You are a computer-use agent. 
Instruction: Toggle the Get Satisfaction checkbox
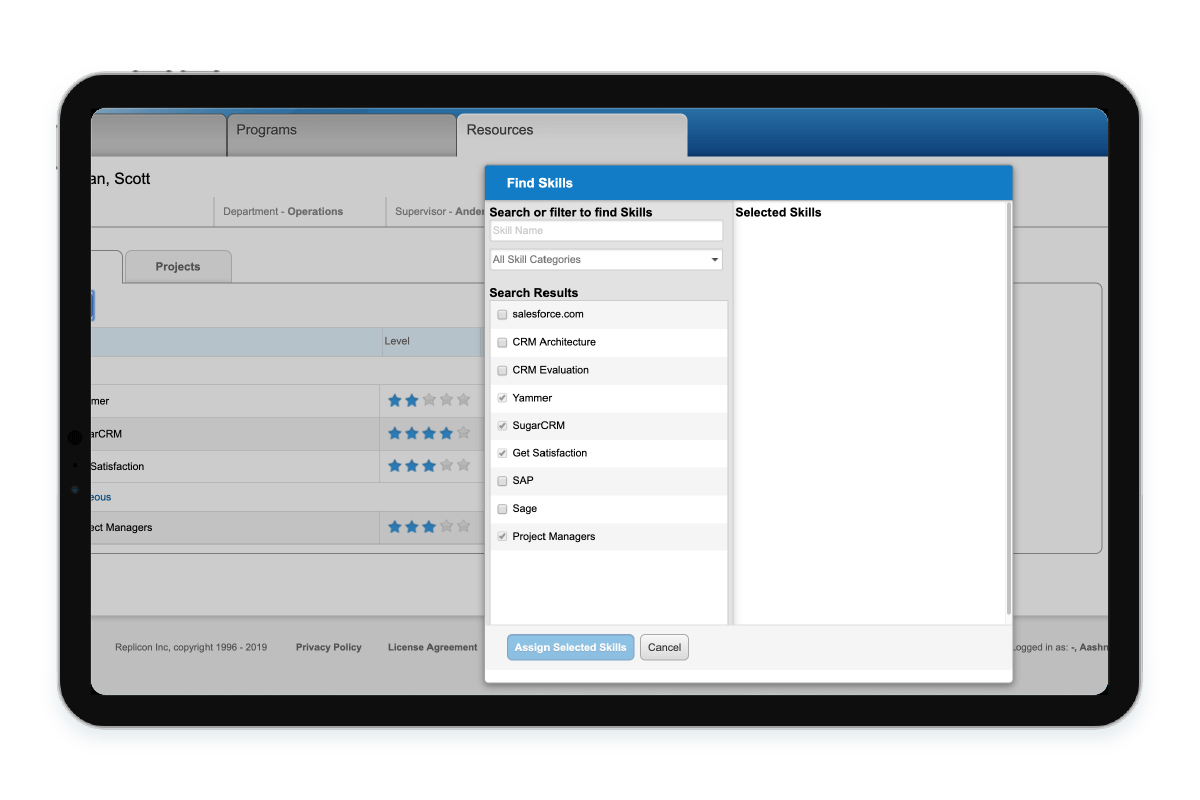coord(502,453)
